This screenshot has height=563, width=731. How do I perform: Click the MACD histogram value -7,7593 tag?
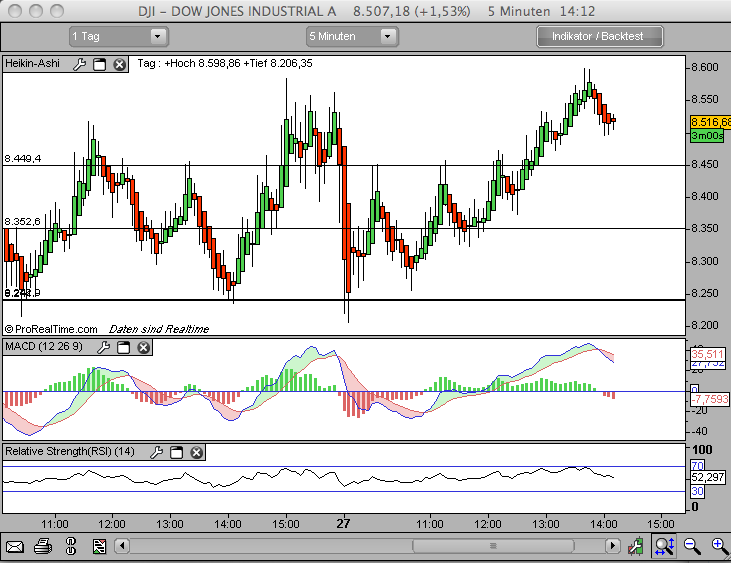710,399
